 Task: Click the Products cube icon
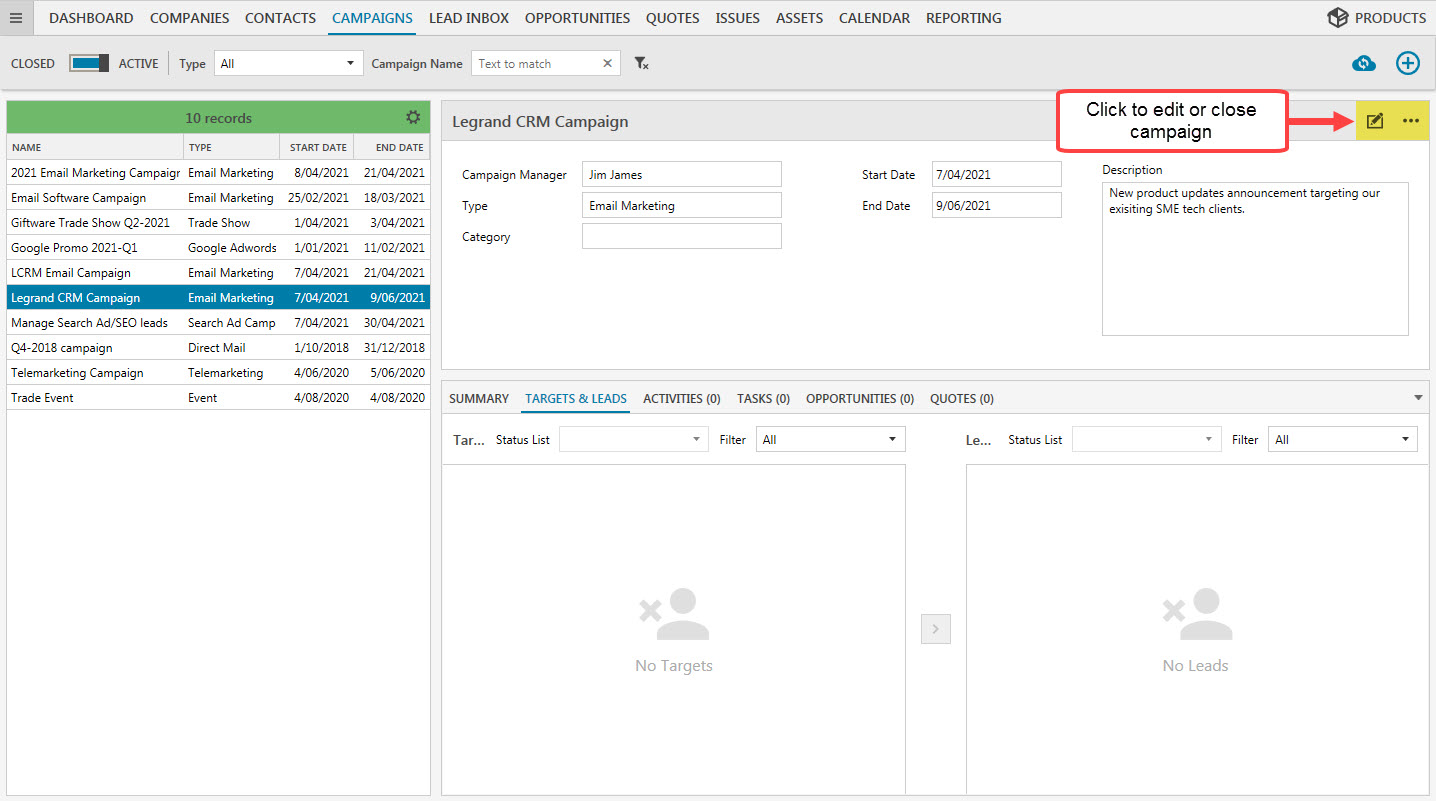[1338, 17]
